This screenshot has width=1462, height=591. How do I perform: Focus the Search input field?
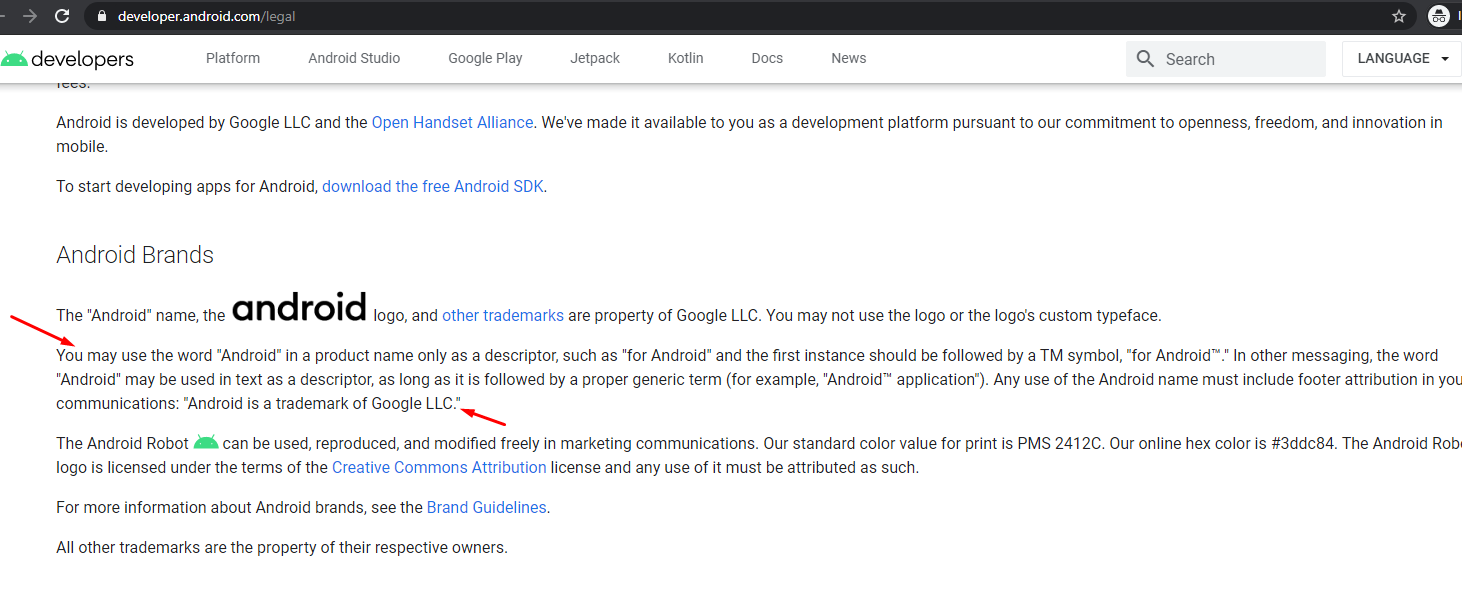tap(1226, 59)
